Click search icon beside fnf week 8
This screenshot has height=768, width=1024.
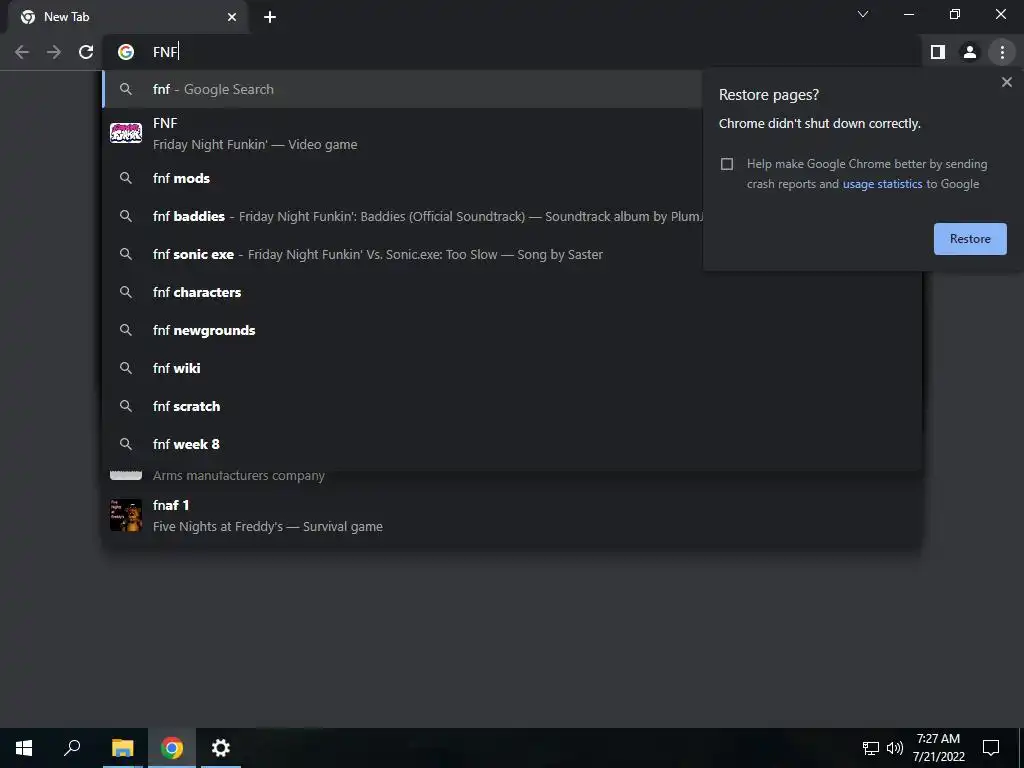coord(125,443)
